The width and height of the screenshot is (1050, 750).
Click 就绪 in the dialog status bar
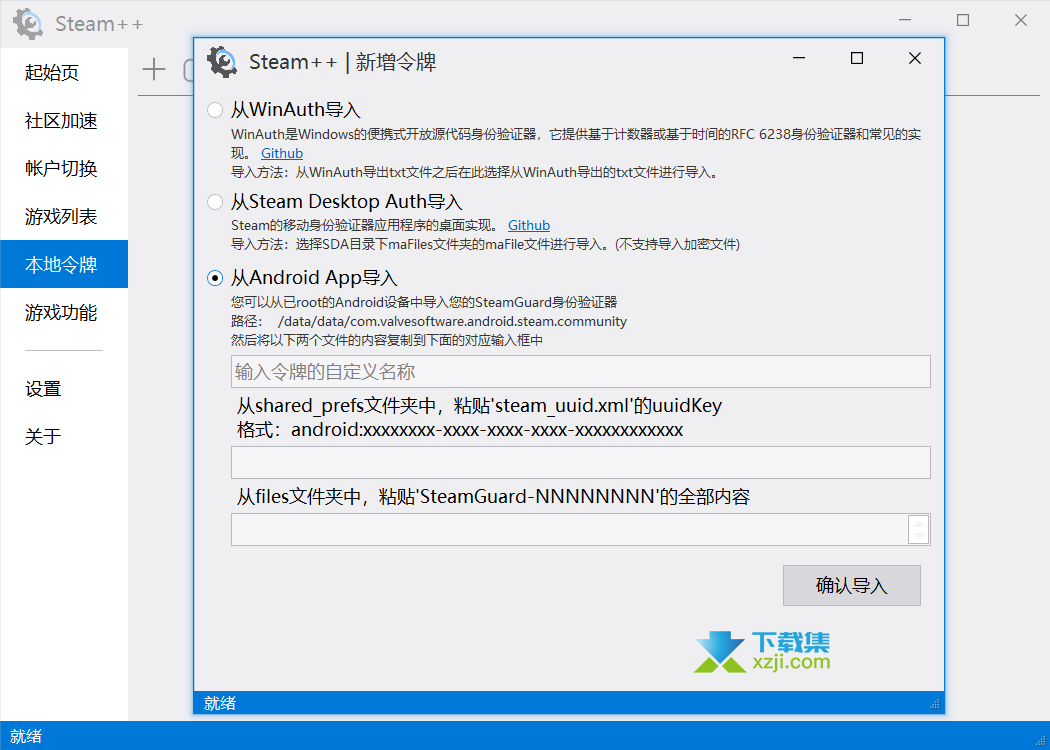pyautogui.click(x=220, y=703)
